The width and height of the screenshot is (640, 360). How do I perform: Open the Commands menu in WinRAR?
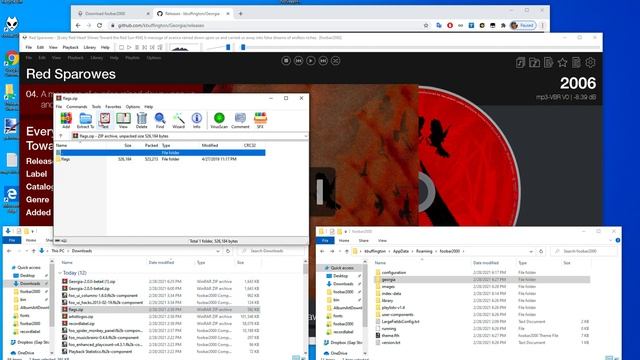click(x=77, y=107)
